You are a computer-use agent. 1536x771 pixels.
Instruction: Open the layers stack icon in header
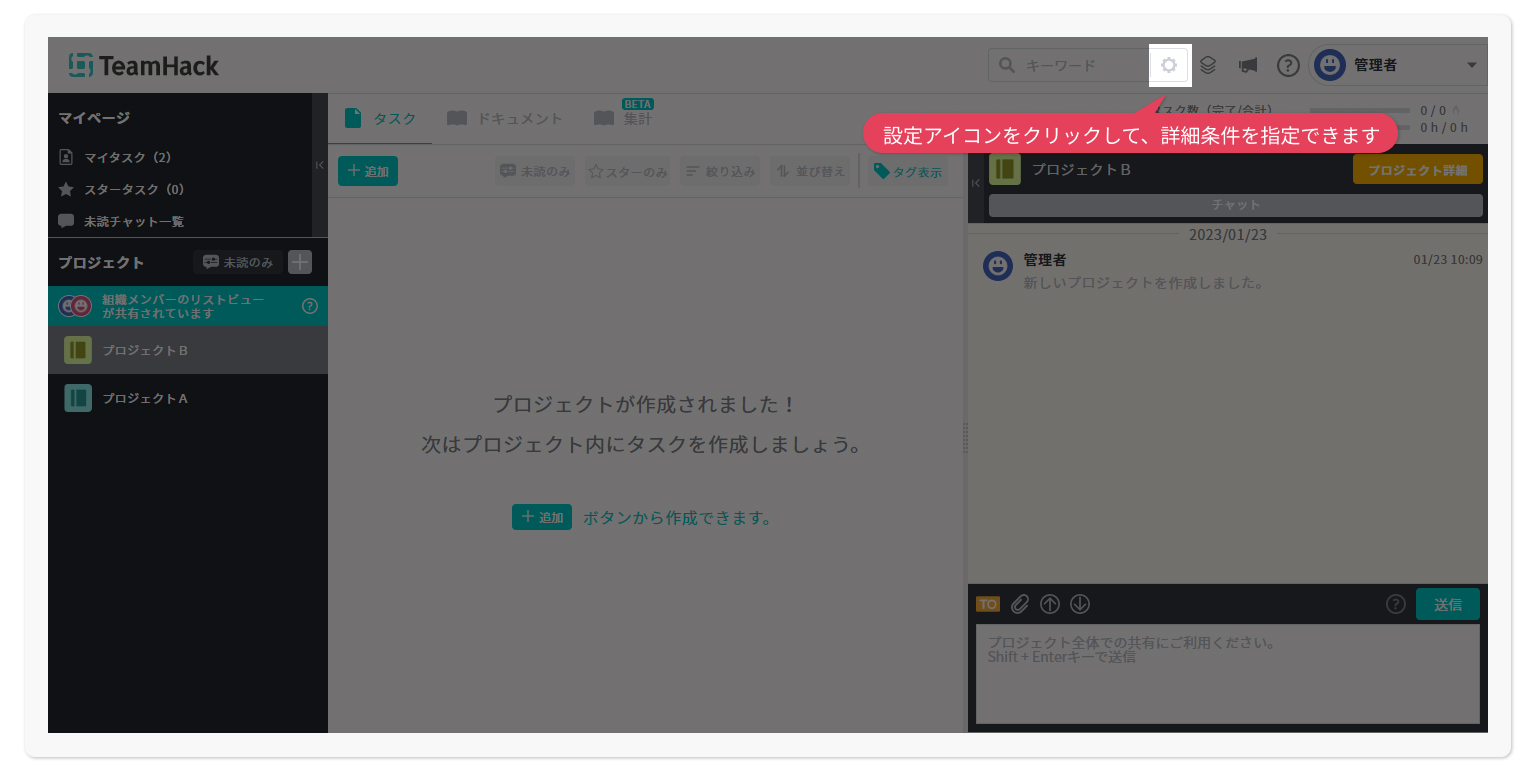pyautogui.click(x=1208, y=66)
